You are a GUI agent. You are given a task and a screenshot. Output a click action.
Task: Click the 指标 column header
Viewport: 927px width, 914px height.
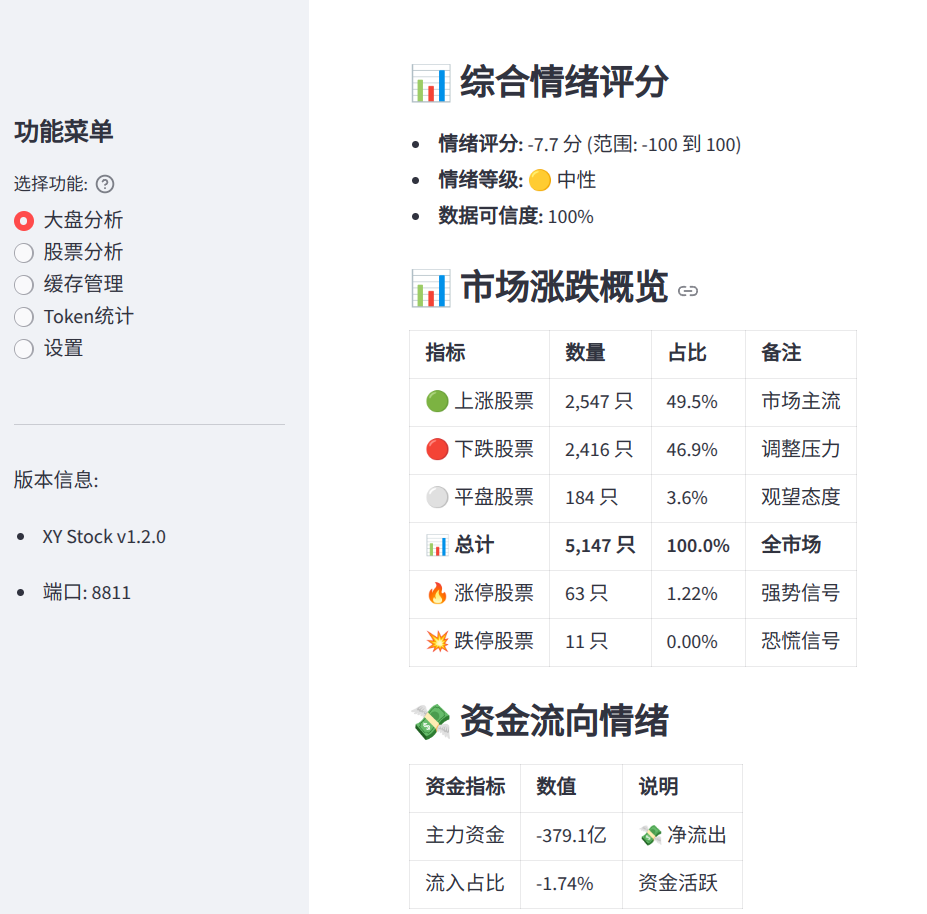445,353
